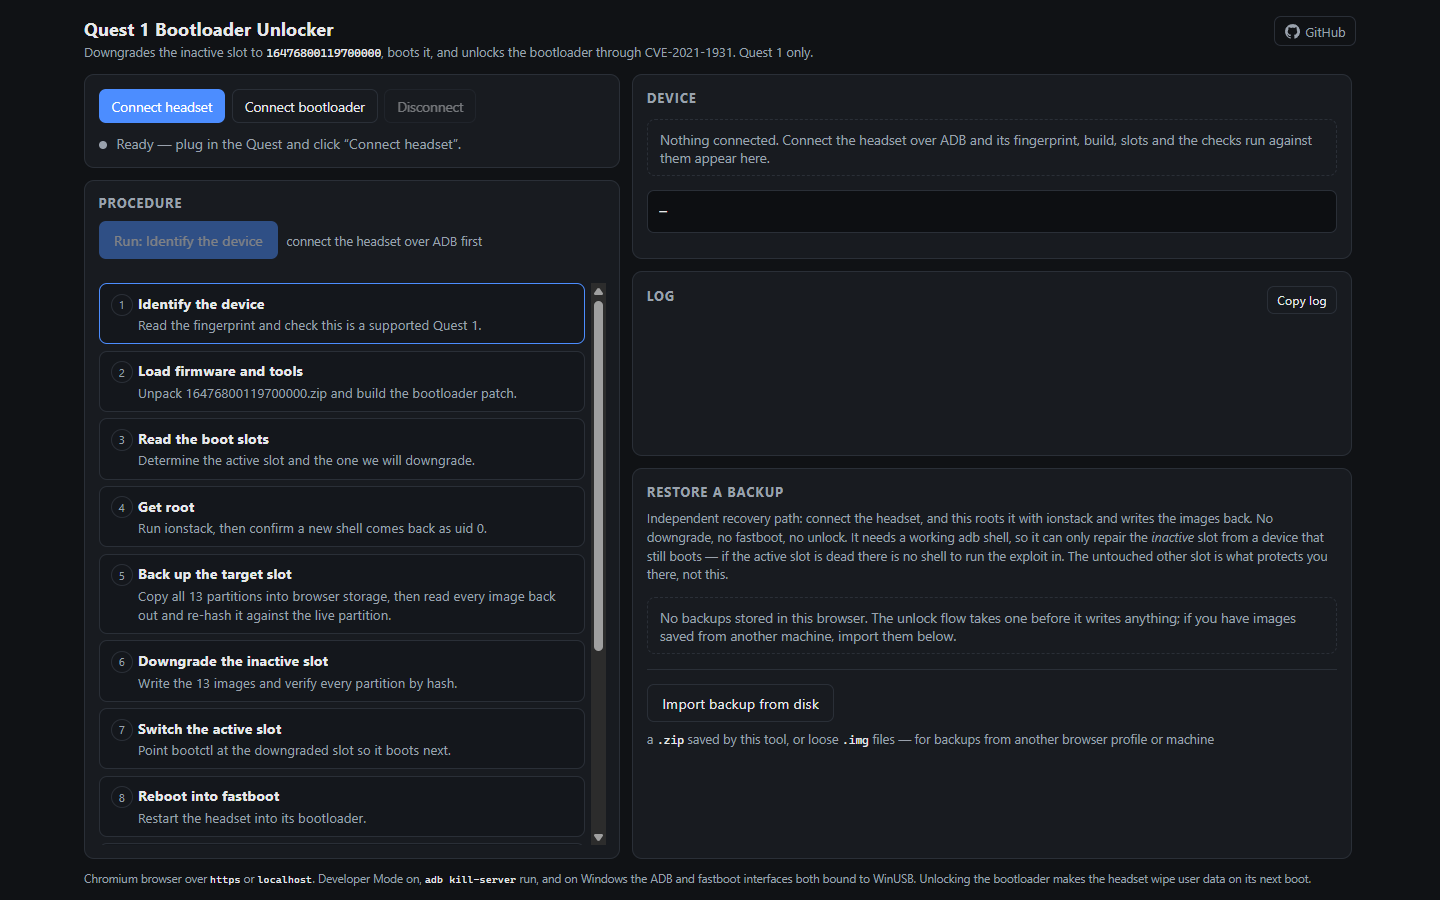This screenshot has height=900, width=1440.
Task: Click Run: Identify the device button
Action: [x=188, y=241]
